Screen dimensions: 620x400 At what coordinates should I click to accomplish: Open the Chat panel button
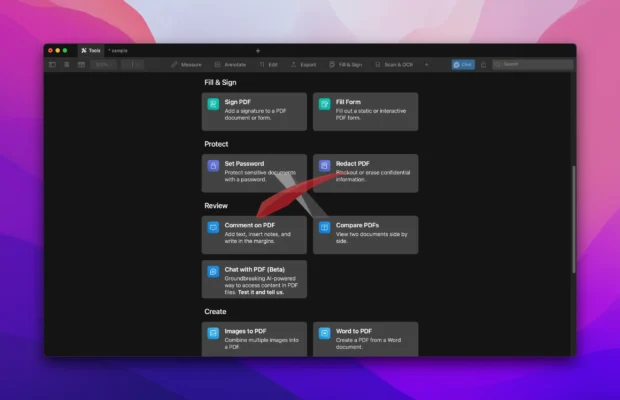pyautogui.click(x=463, y=64)
